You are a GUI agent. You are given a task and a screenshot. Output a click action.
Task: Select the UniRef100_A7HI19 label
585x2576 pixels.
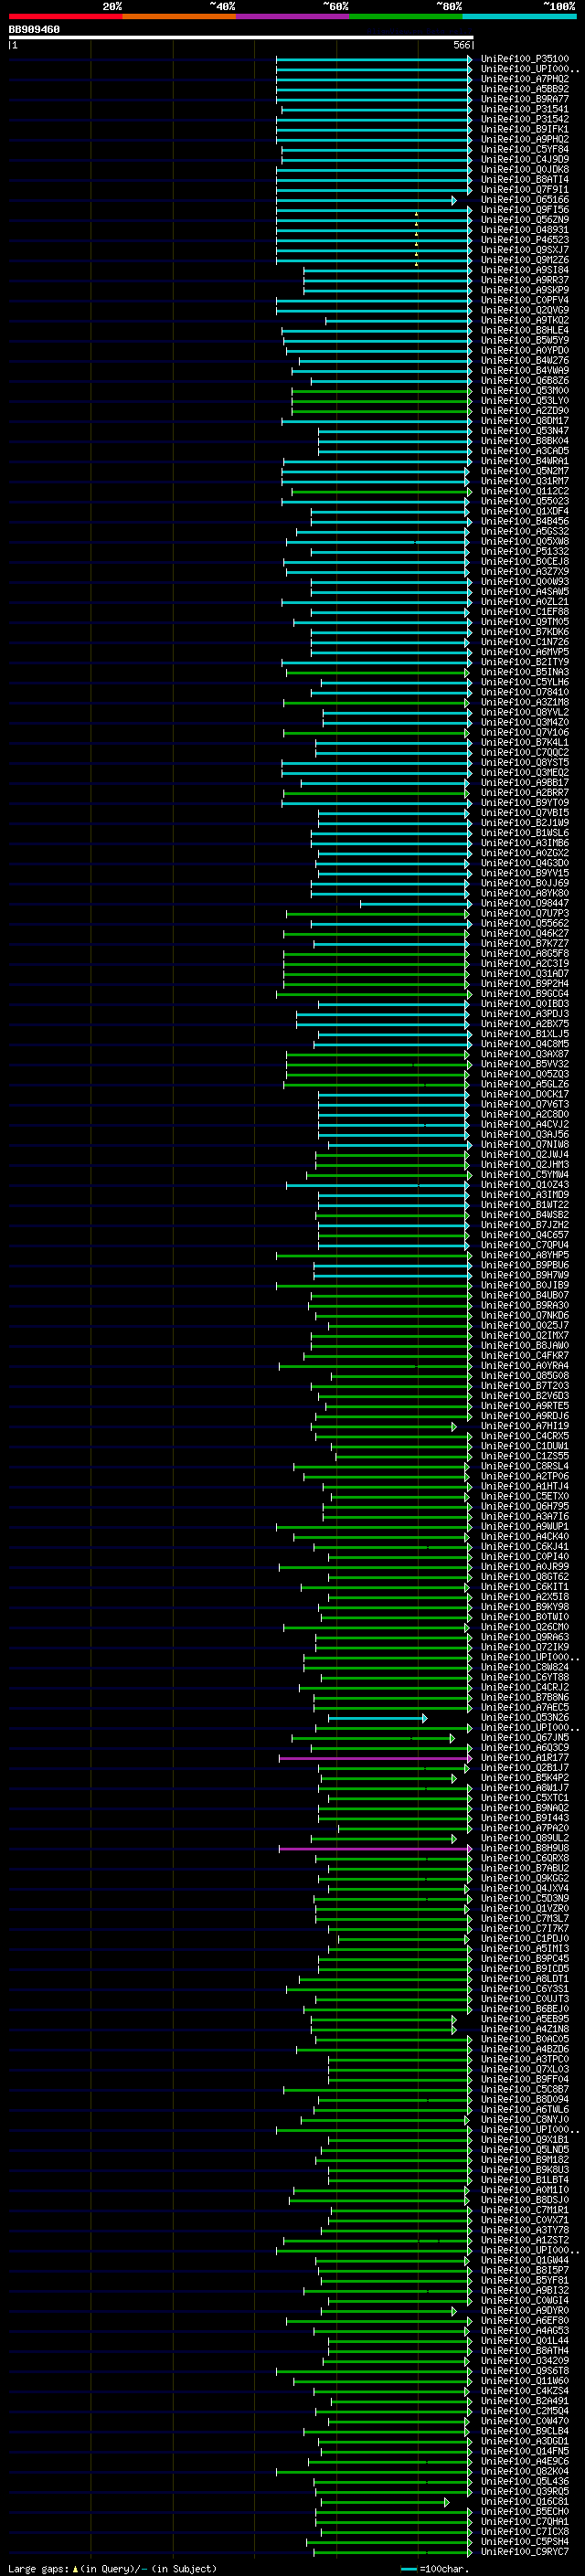tap(524, 1426)
